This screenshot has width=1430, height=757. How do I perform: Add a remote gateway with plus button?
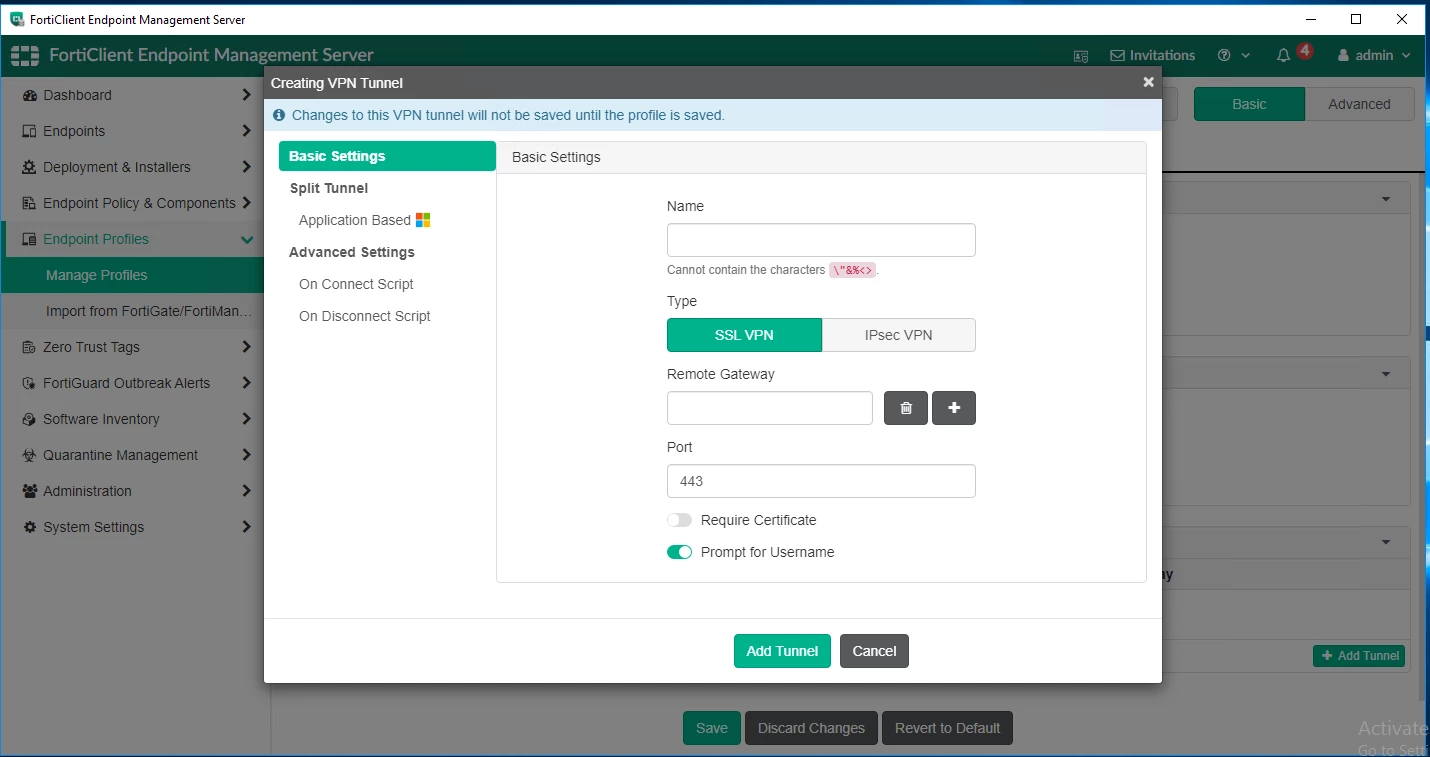[954, 408]
